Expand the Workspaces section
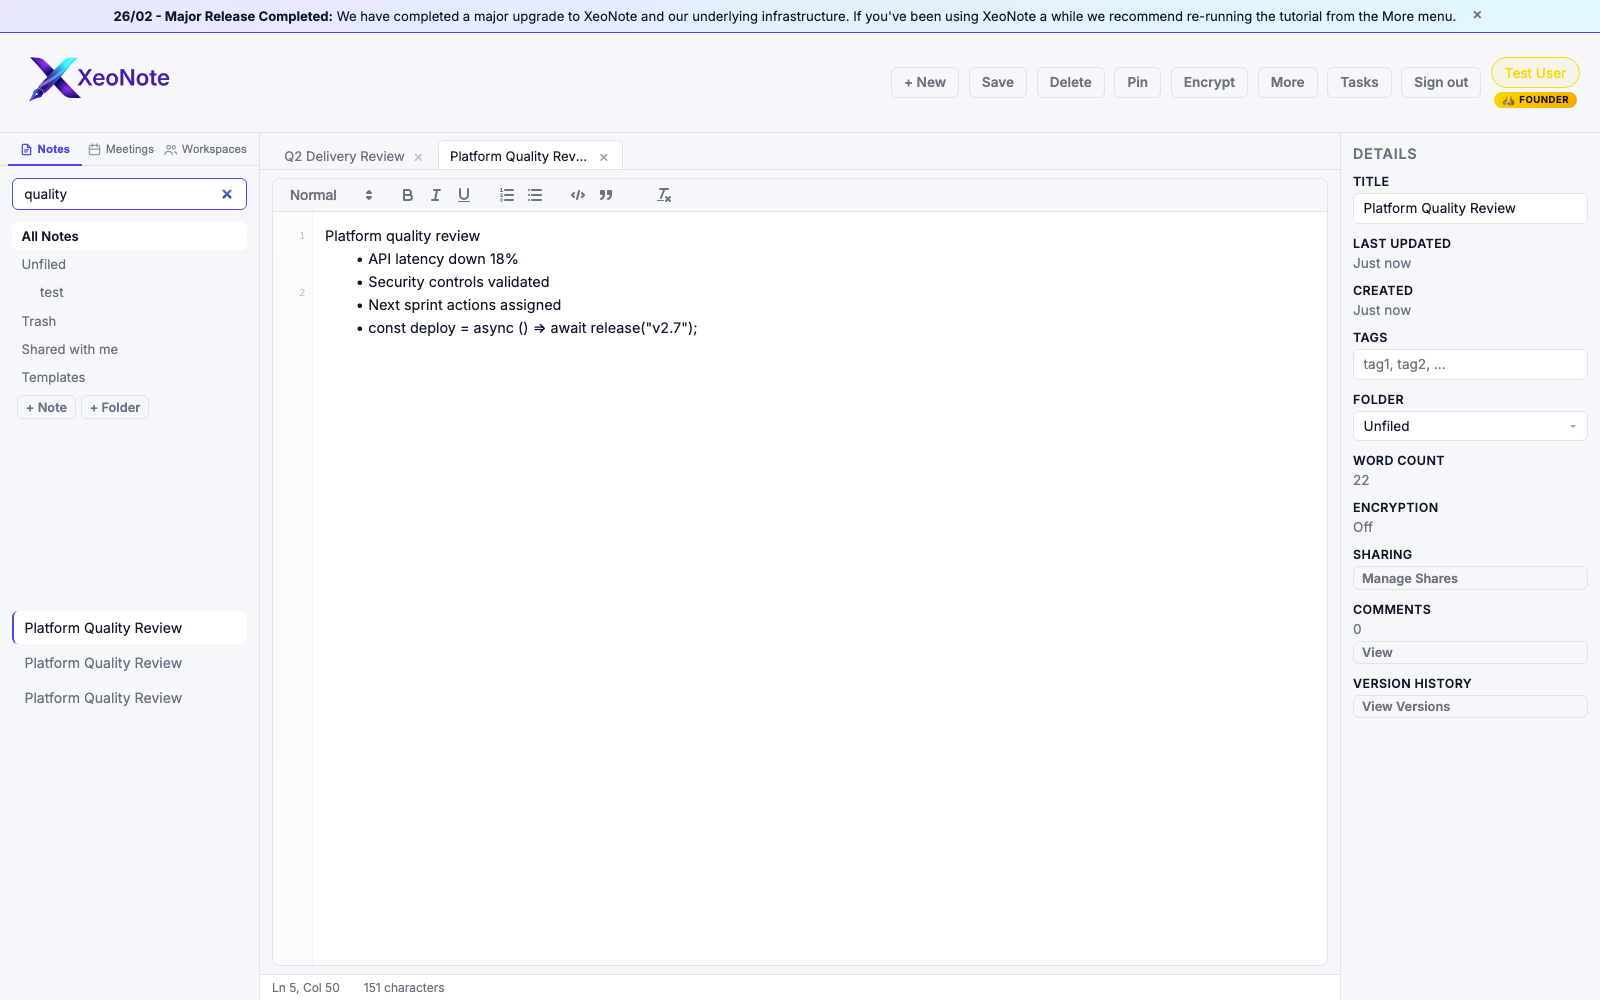The image size is (1600, 1000). [x=206, y=149]
